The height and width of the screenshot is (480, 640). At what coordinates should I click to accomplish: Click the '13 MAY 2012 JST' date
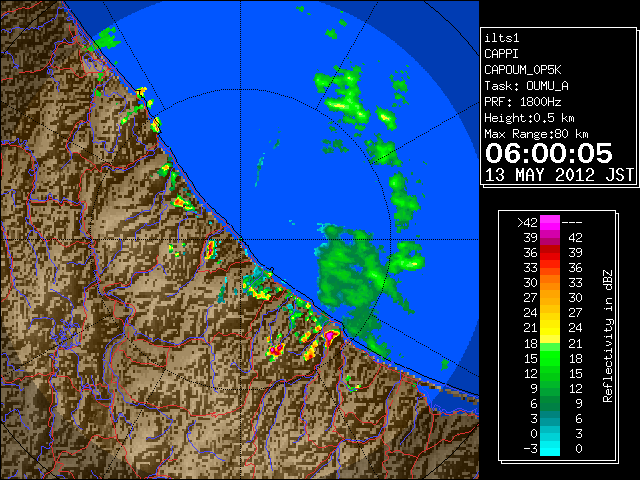[x=559, y=175]
